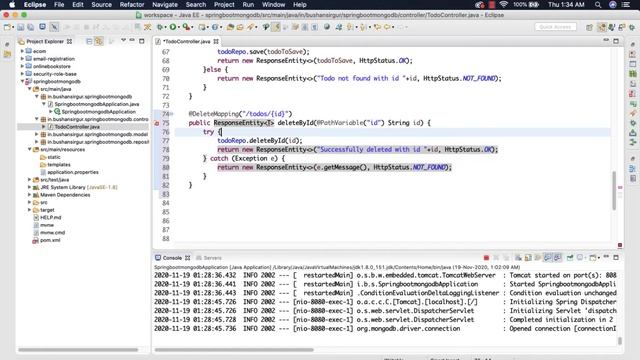
Task: Maximize the Console view
Action: coord(616,257)
